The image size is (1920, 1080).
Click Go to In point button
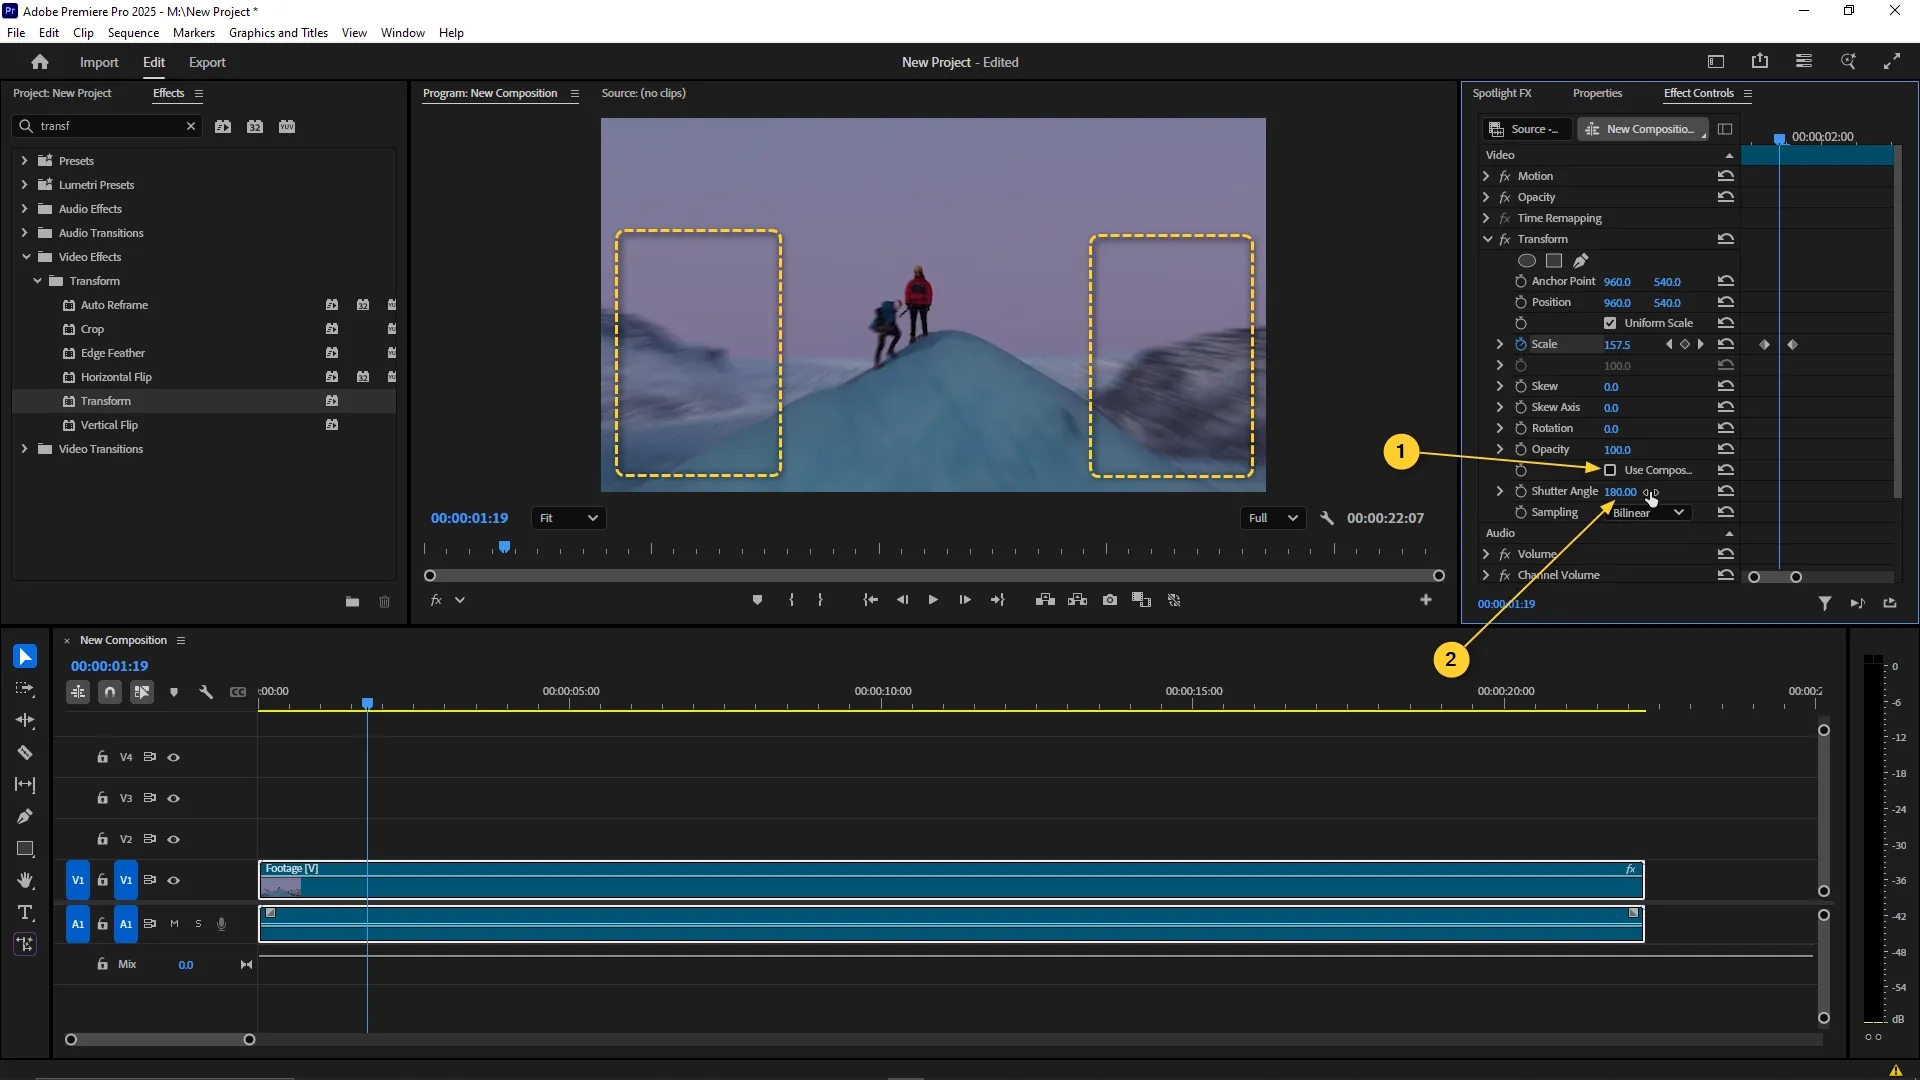(870, 600)
